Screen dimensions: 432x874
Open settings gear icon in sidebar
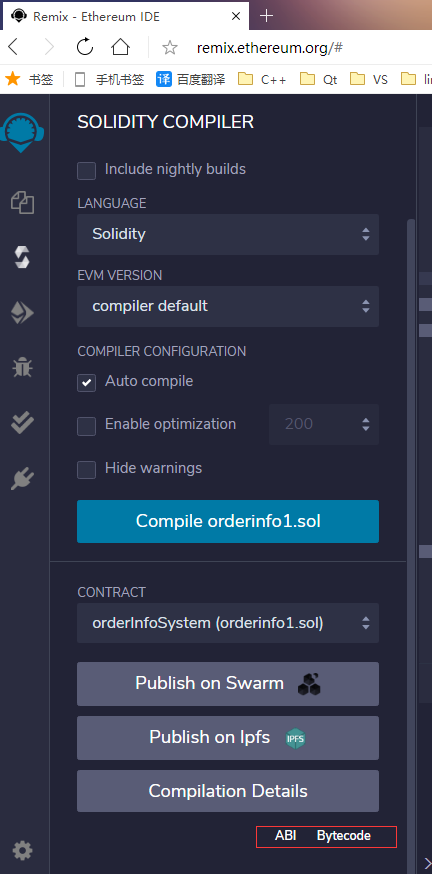pos(22,851)
